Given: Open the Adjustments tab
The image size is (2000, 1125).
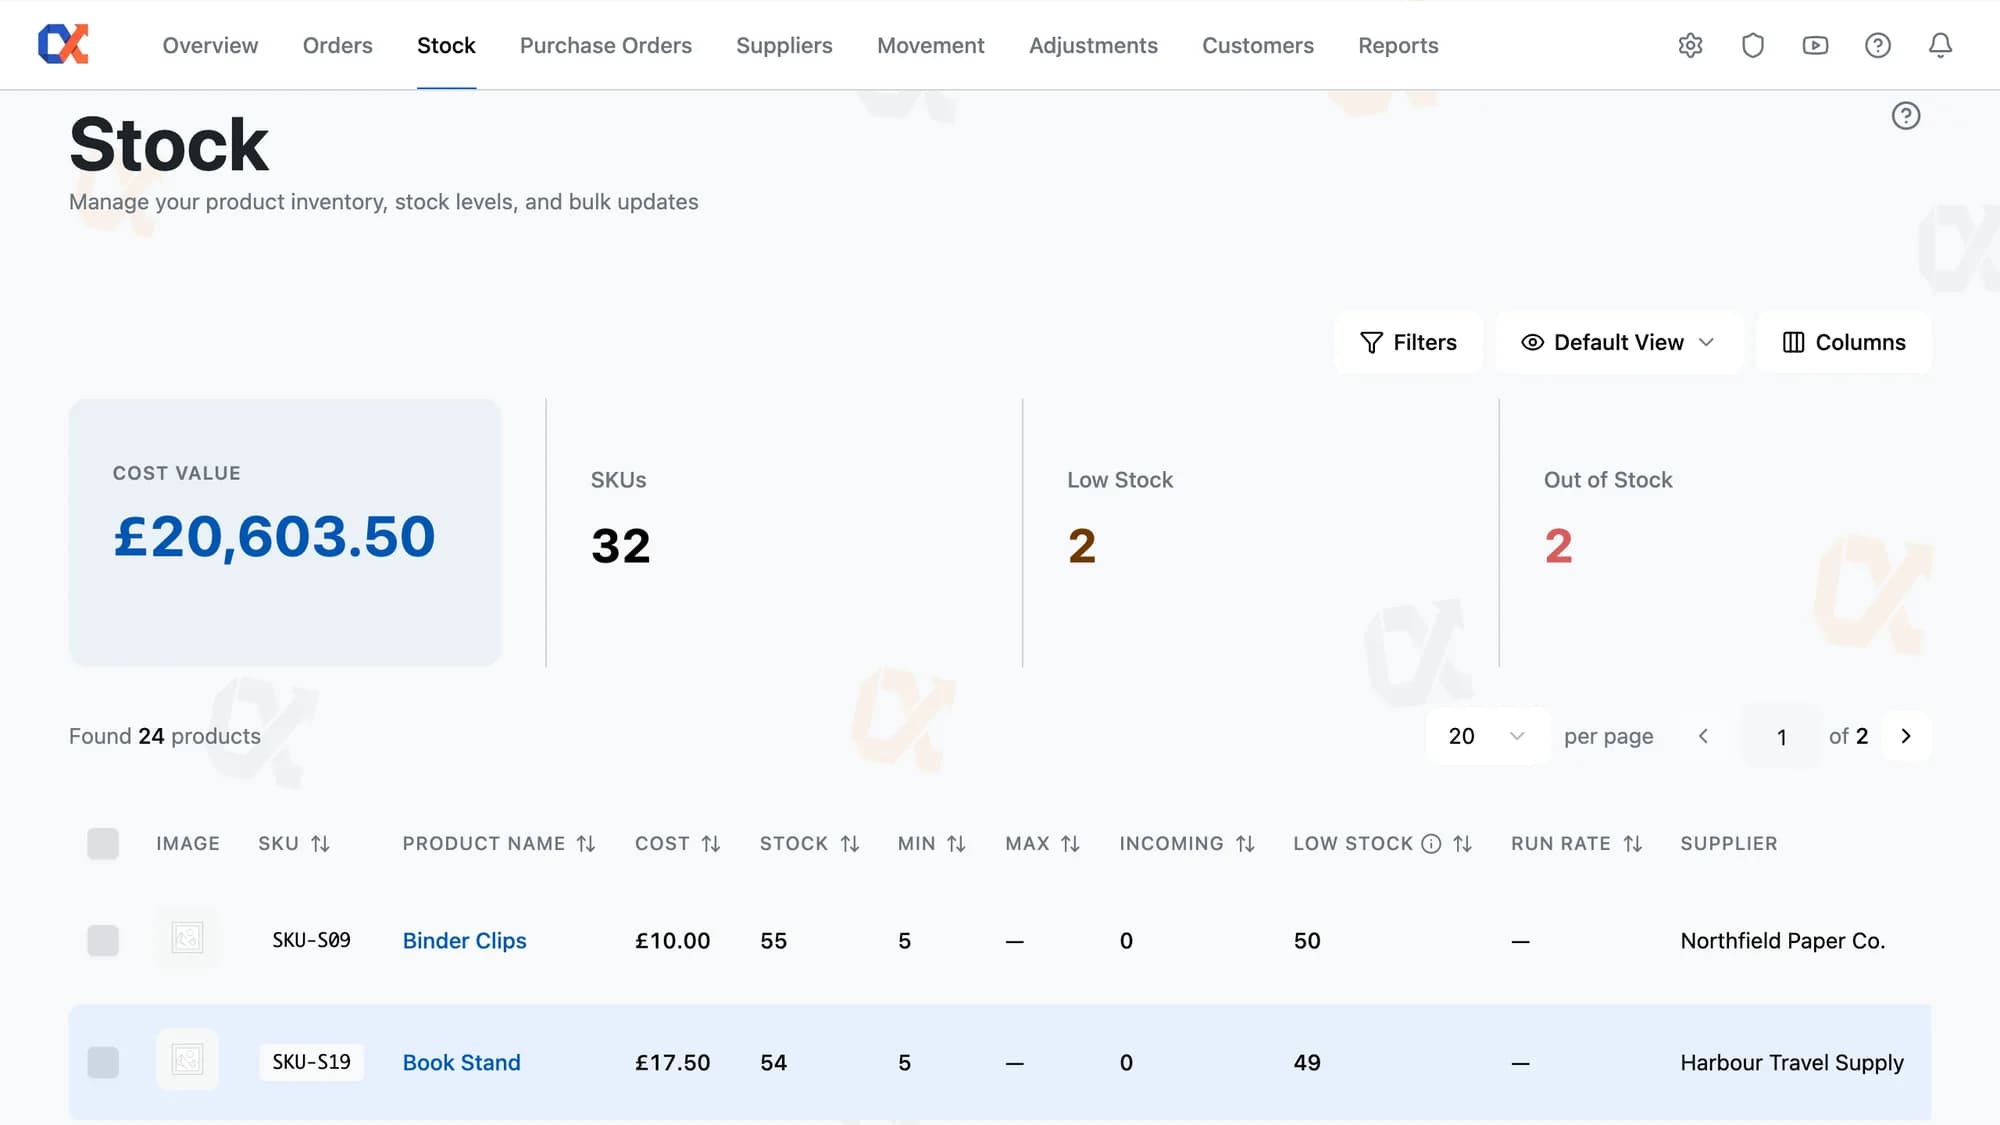Looking at the screenshot, I should point(1093,45).
